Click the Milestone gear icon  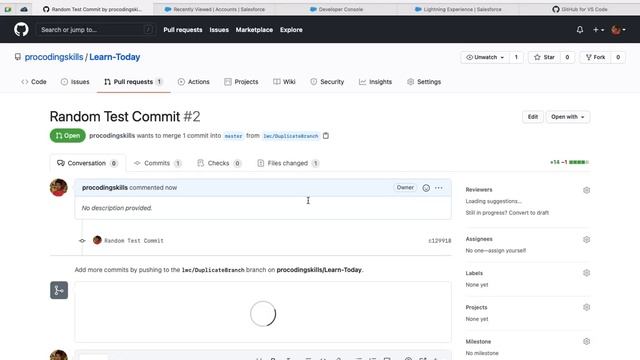(x=587, y=342)
